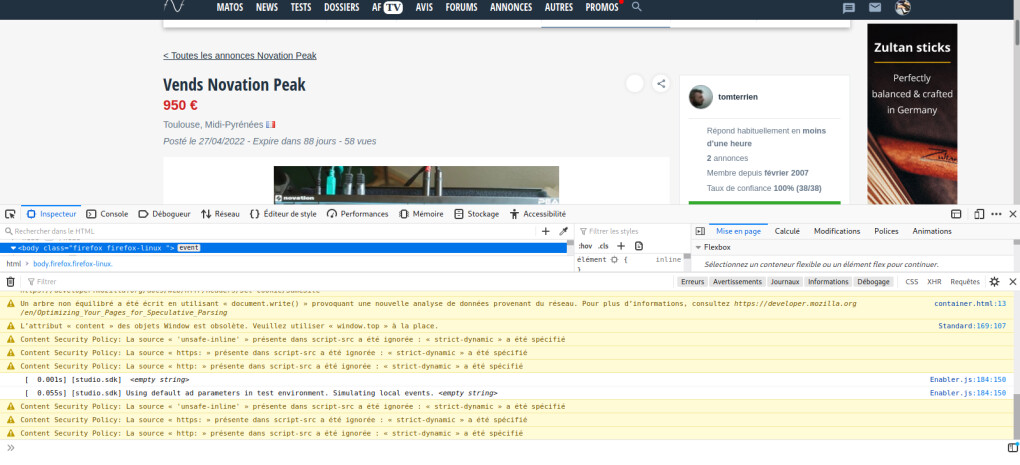Open the Standard:169:107 source link
This screenshot has width=1020, height=465.
(972, 326)
